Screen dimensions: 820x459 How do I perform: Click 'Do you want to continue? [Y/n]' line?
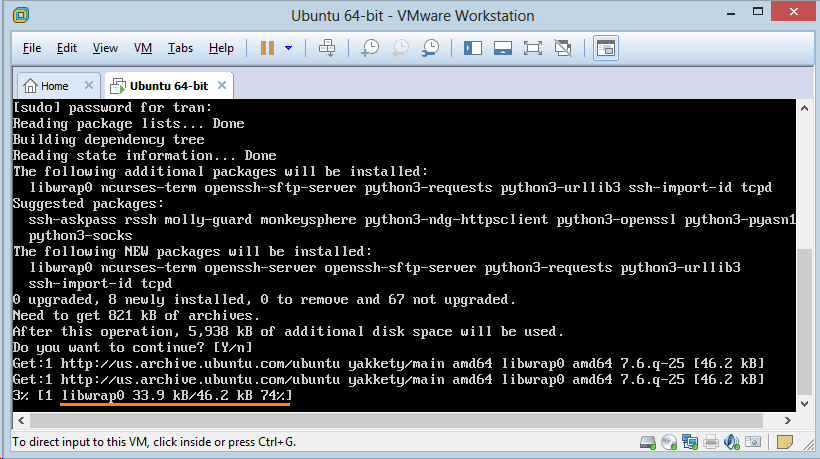tap(133, 348)
